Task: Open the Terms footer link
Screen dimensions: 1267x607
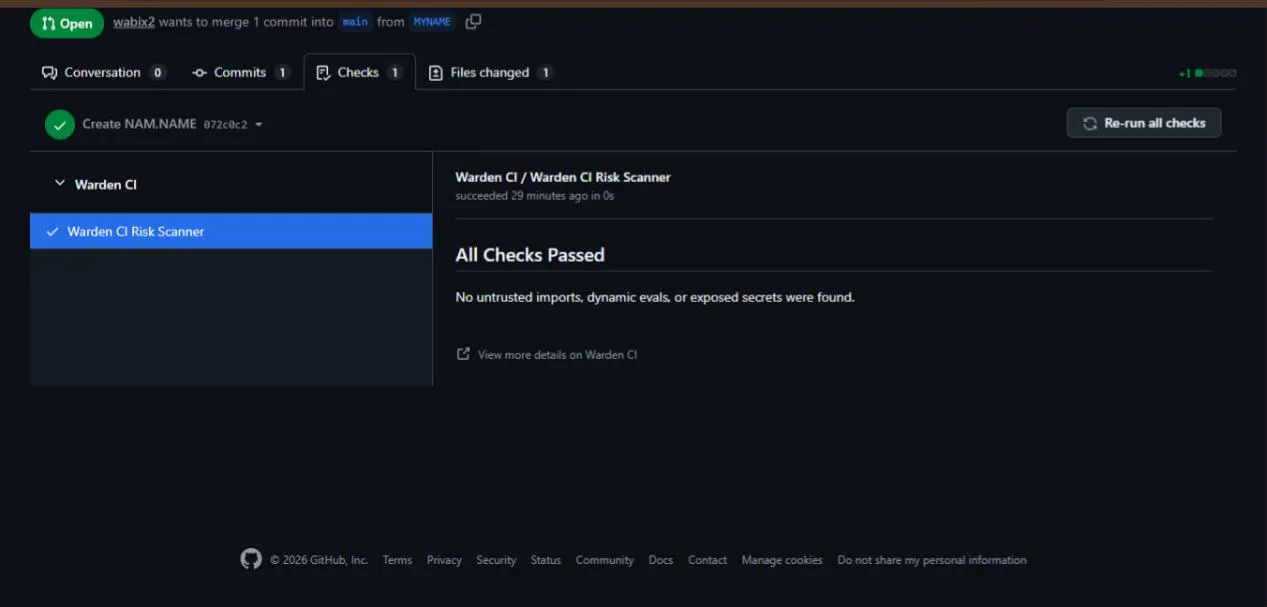Action: [x=397, y=560]
